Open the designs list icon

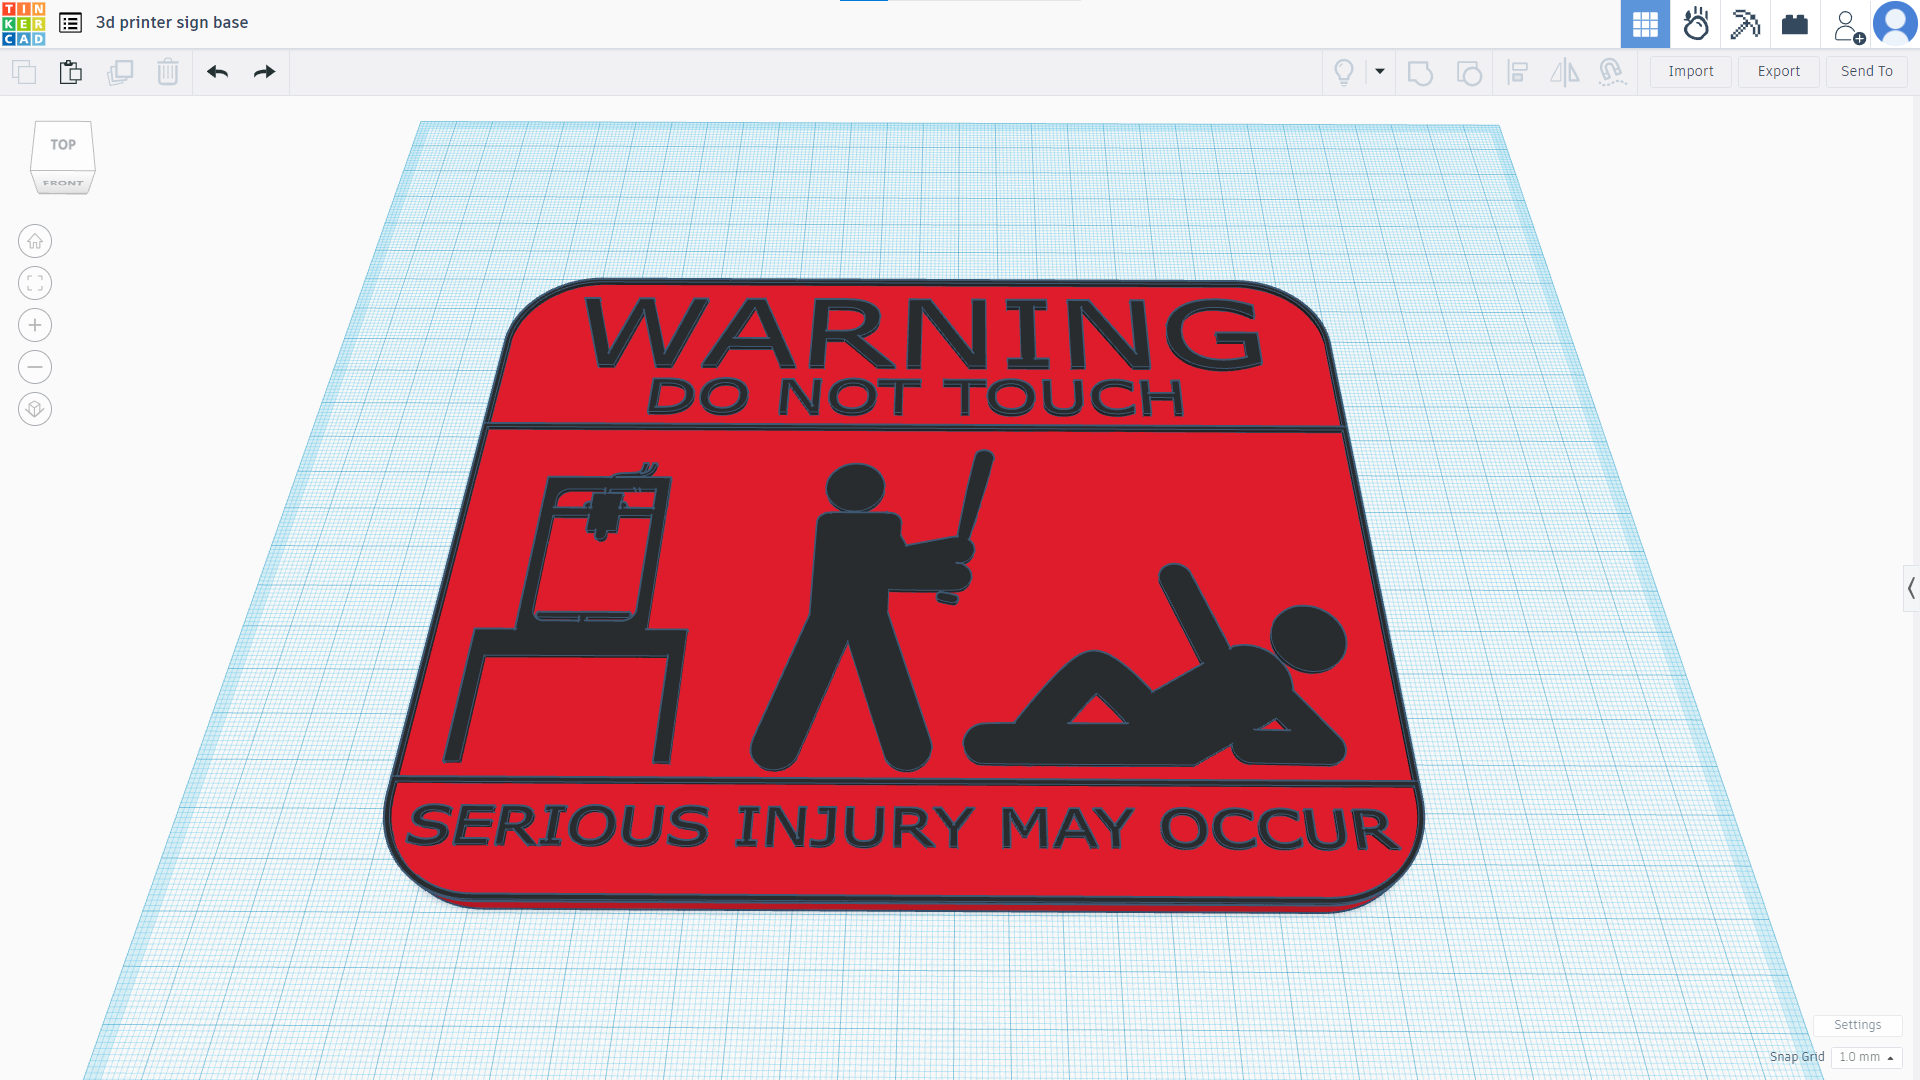click(70, 23)
